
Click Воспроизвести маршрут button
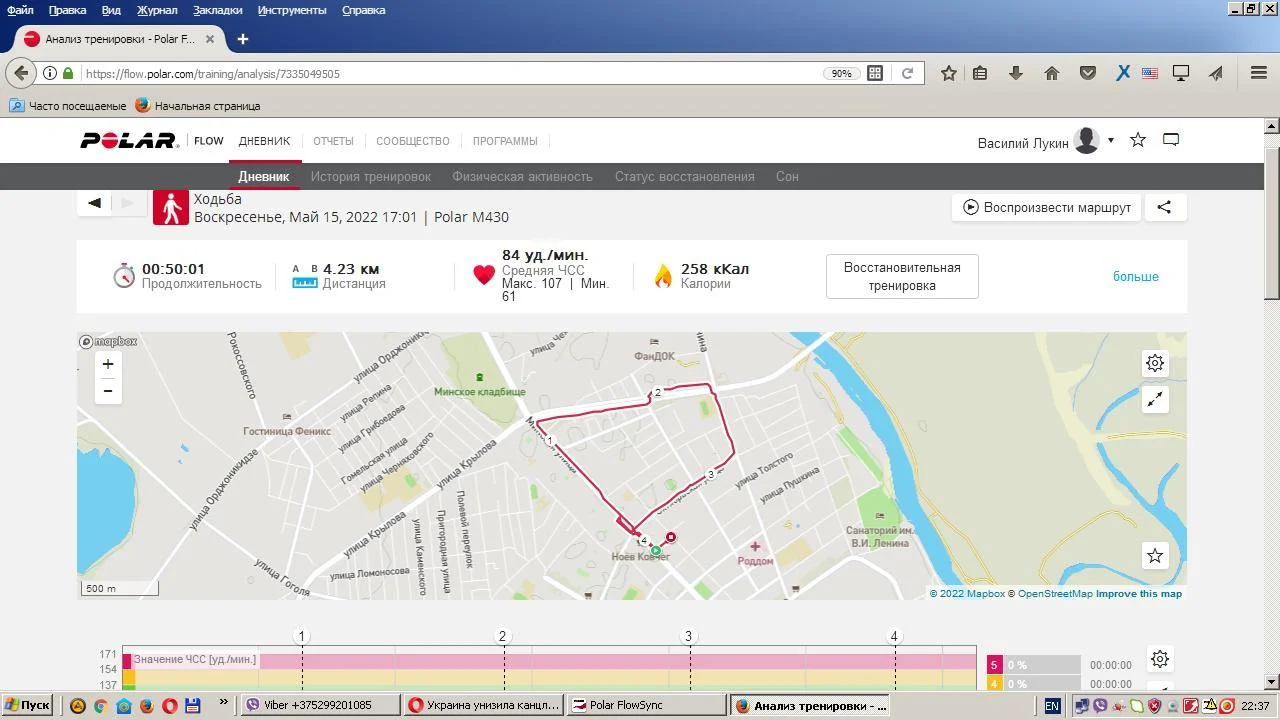[x=1047, y=207]
